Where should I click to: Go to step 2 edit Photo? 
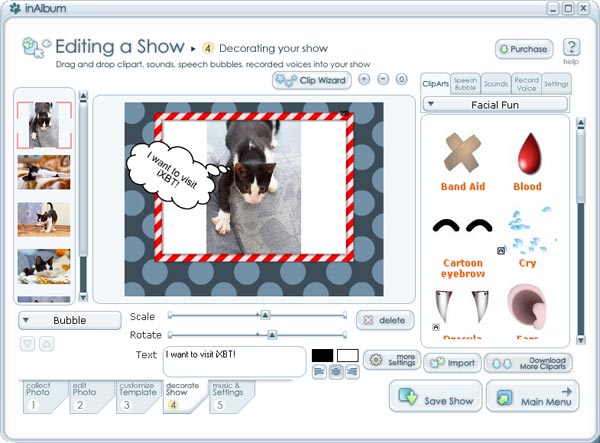[x=89, y=397]
